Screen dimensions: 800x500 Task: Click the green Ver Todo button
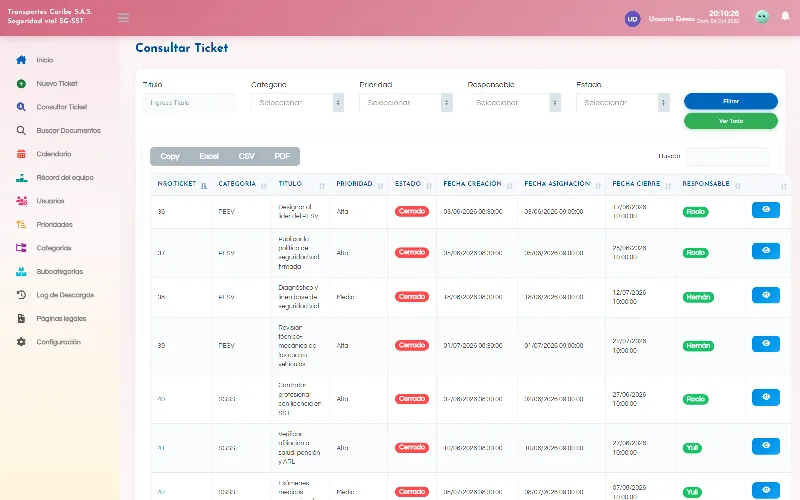(731, 121)
